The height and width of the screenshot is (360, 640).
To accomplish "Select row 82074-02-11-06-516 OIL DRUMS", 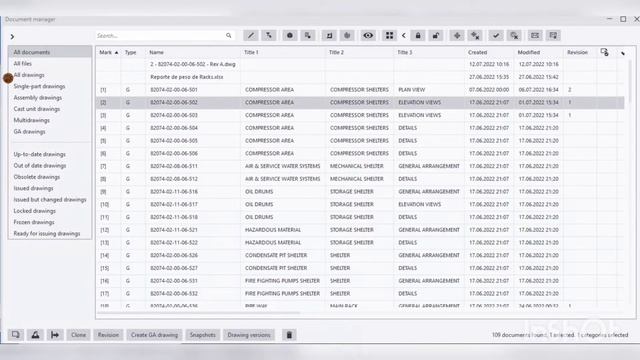I will pyautogui.click(x=360, y=191).
